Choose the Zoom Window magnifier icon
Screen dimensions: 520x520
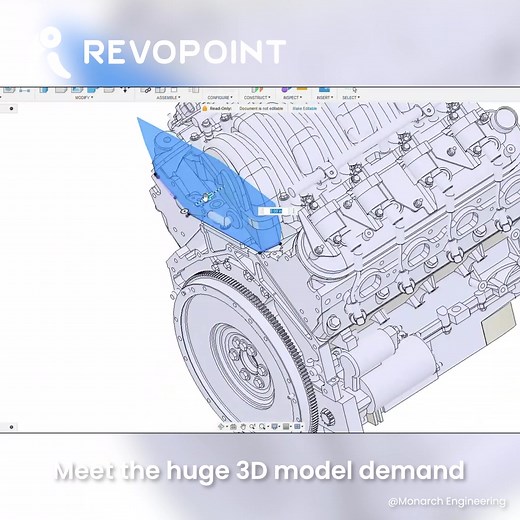(262, 426)
